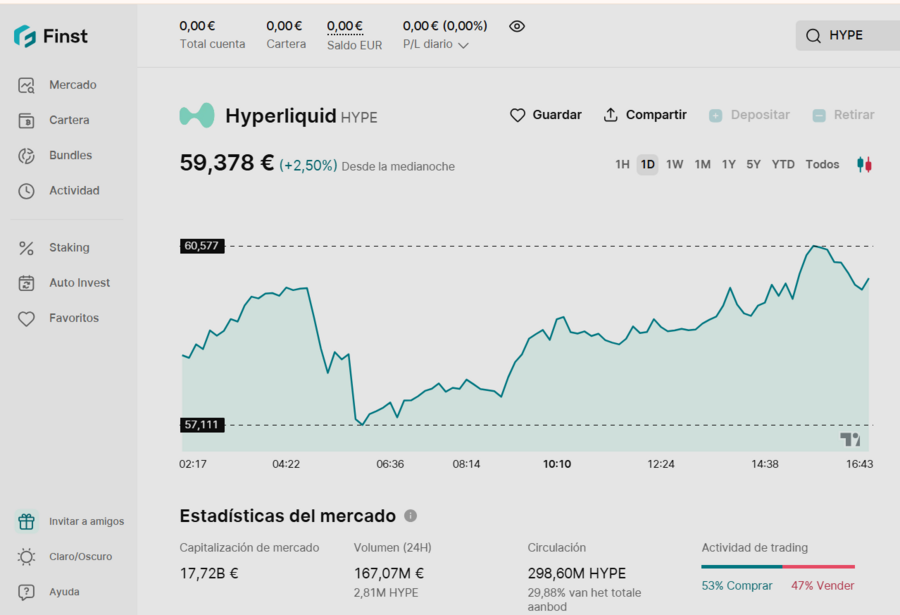Click the Finst logo icon

click(x=25, y=36)
